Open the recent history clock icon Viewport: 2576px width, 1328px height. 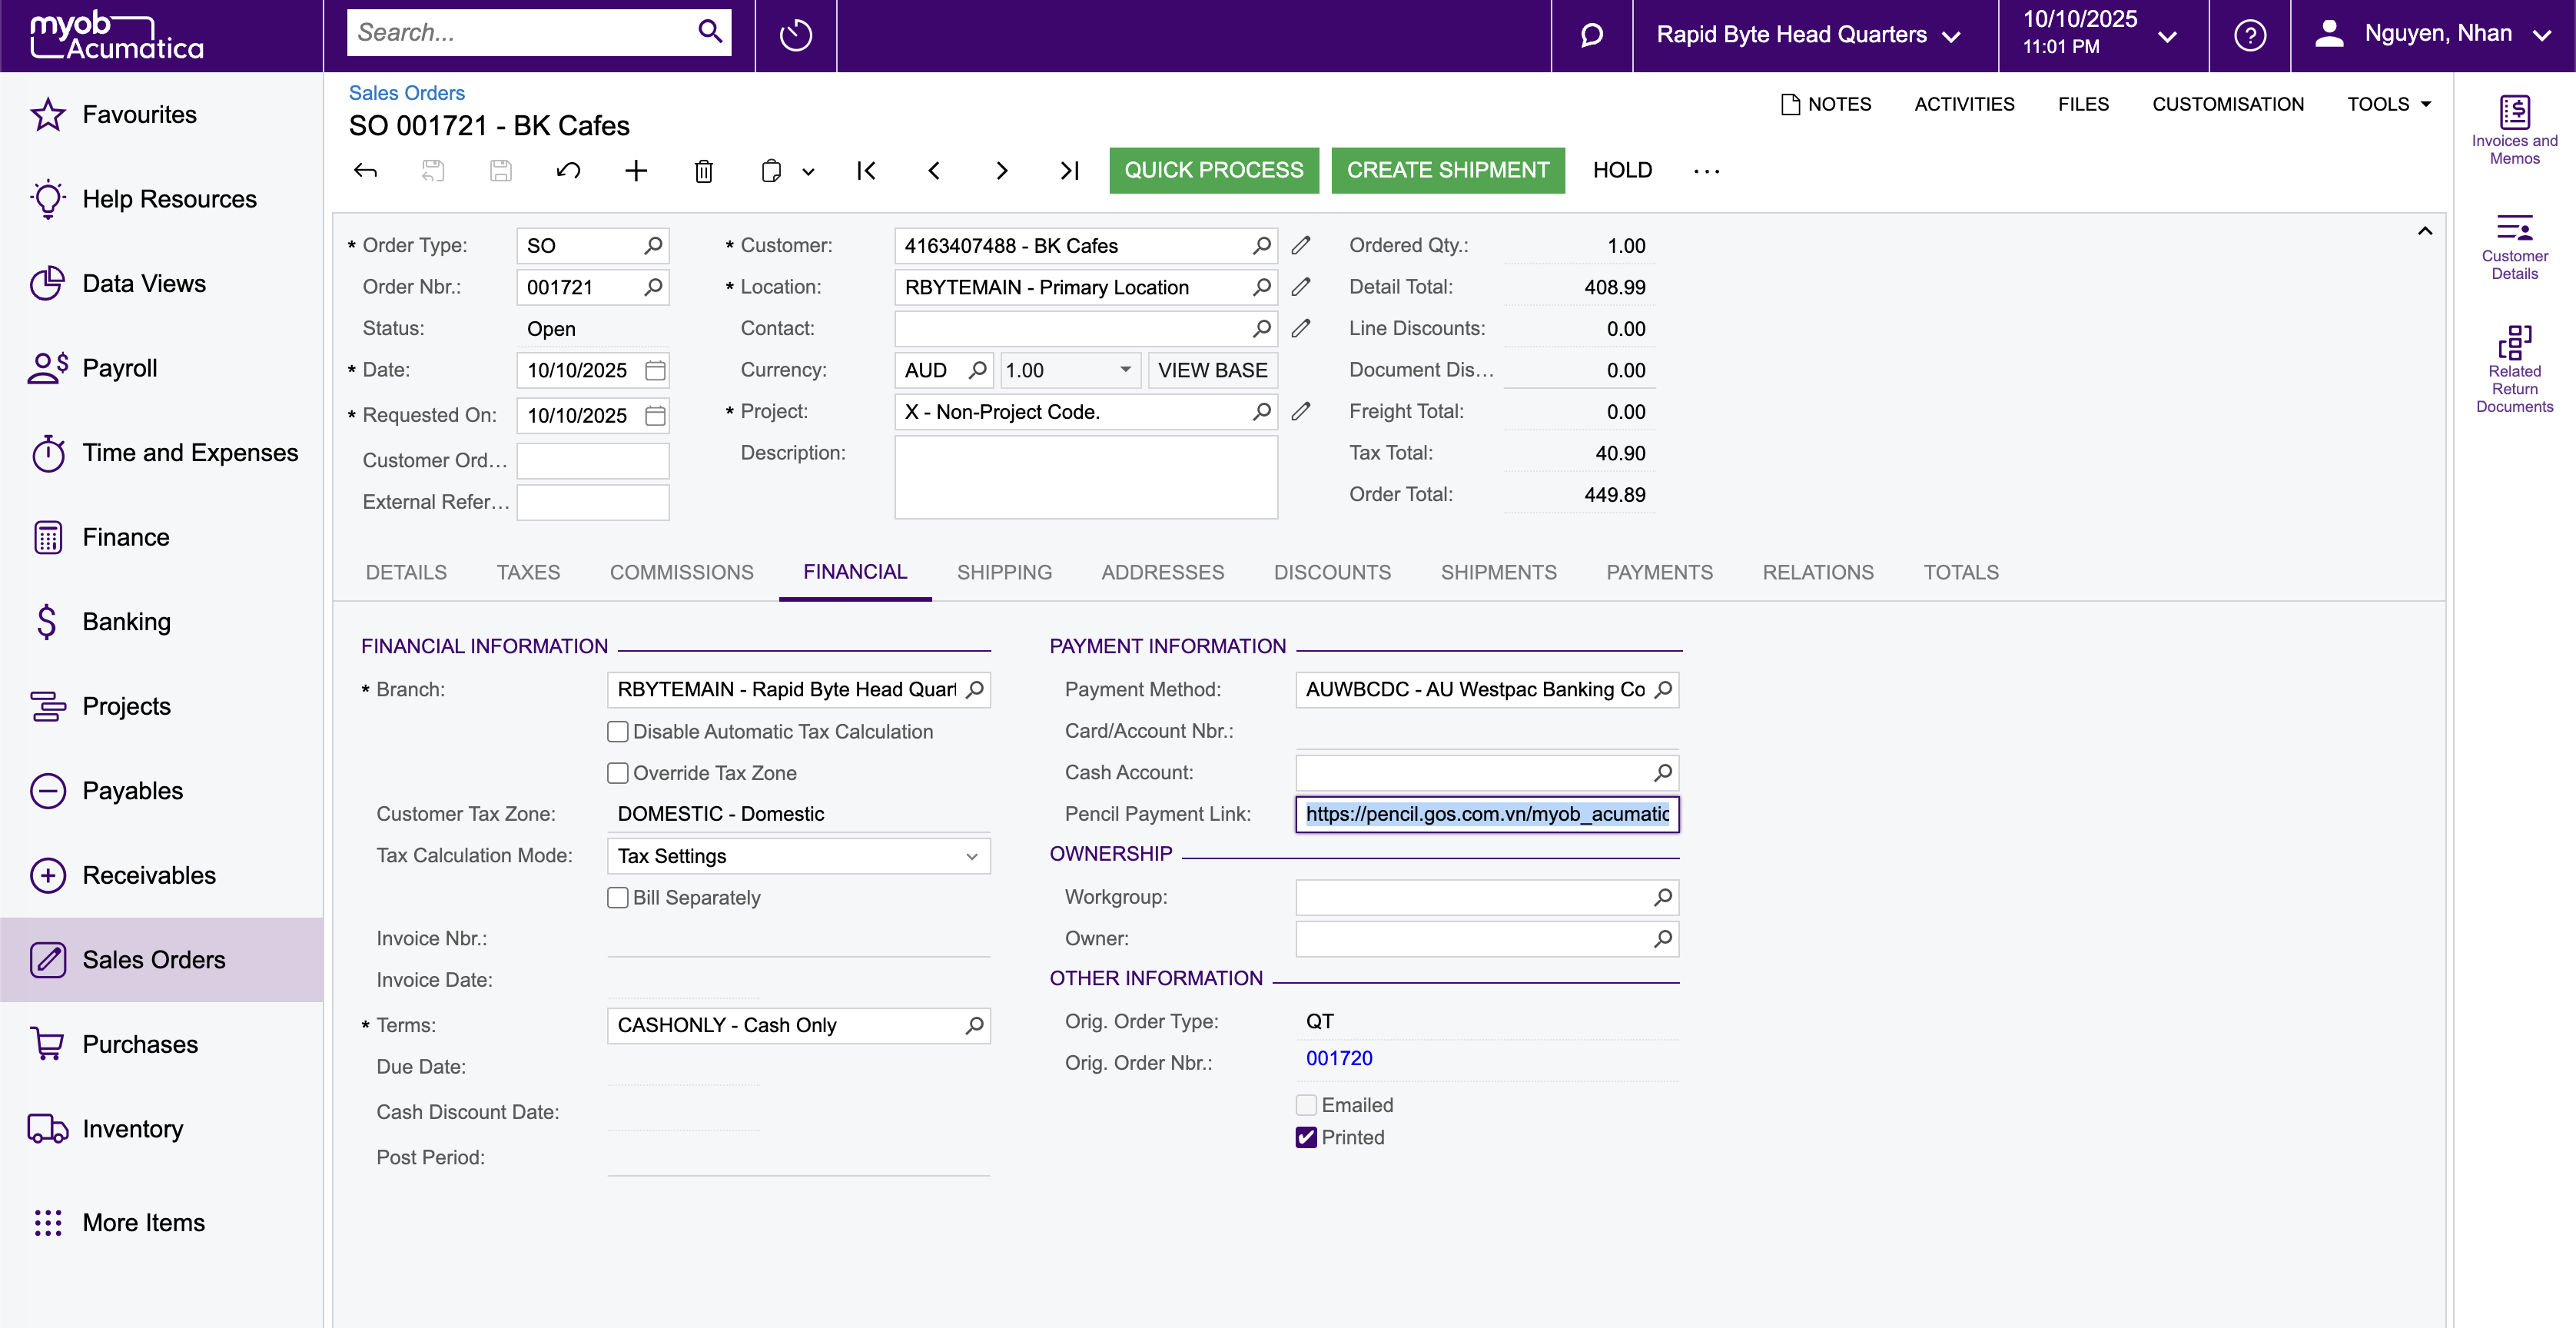(x=796, y=35)
